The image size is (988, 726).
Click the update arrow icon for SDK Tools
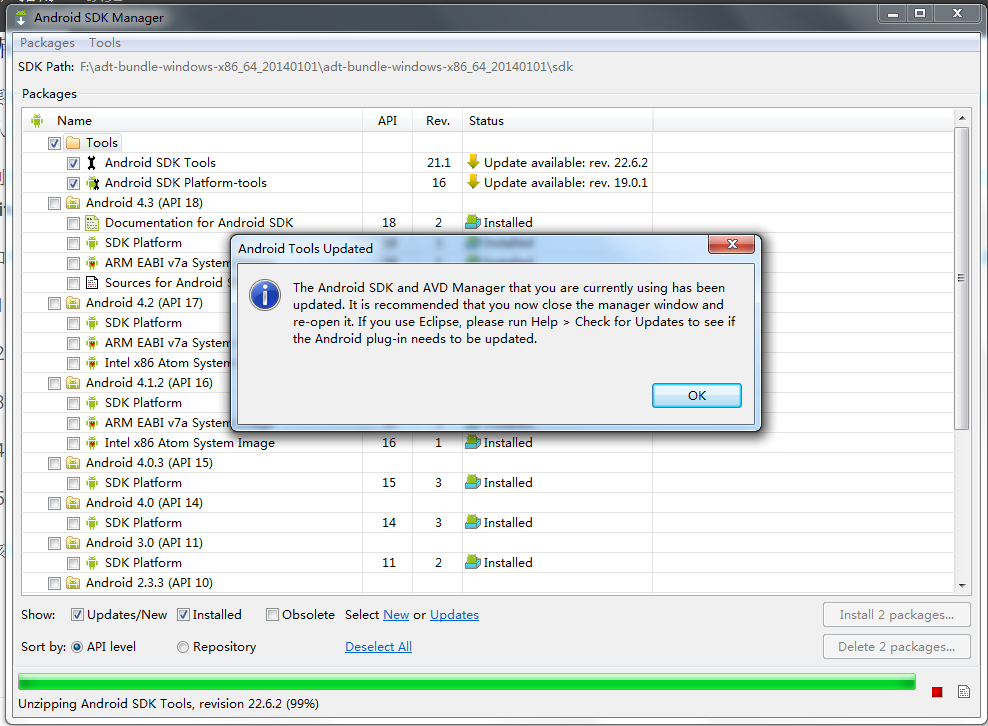click(473, 163)
